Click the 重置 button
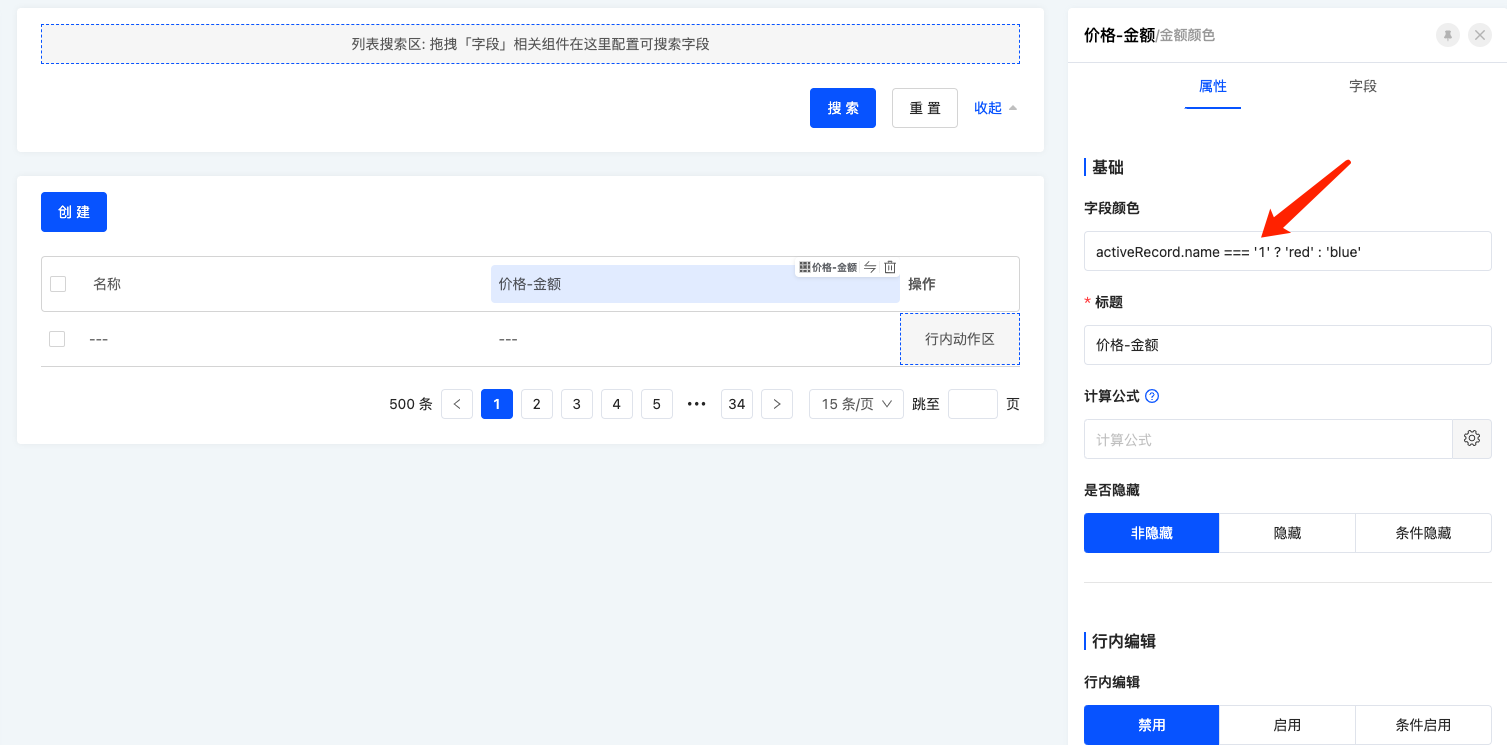The height and width of the screenshot is (745, 1507). (925, 108)
